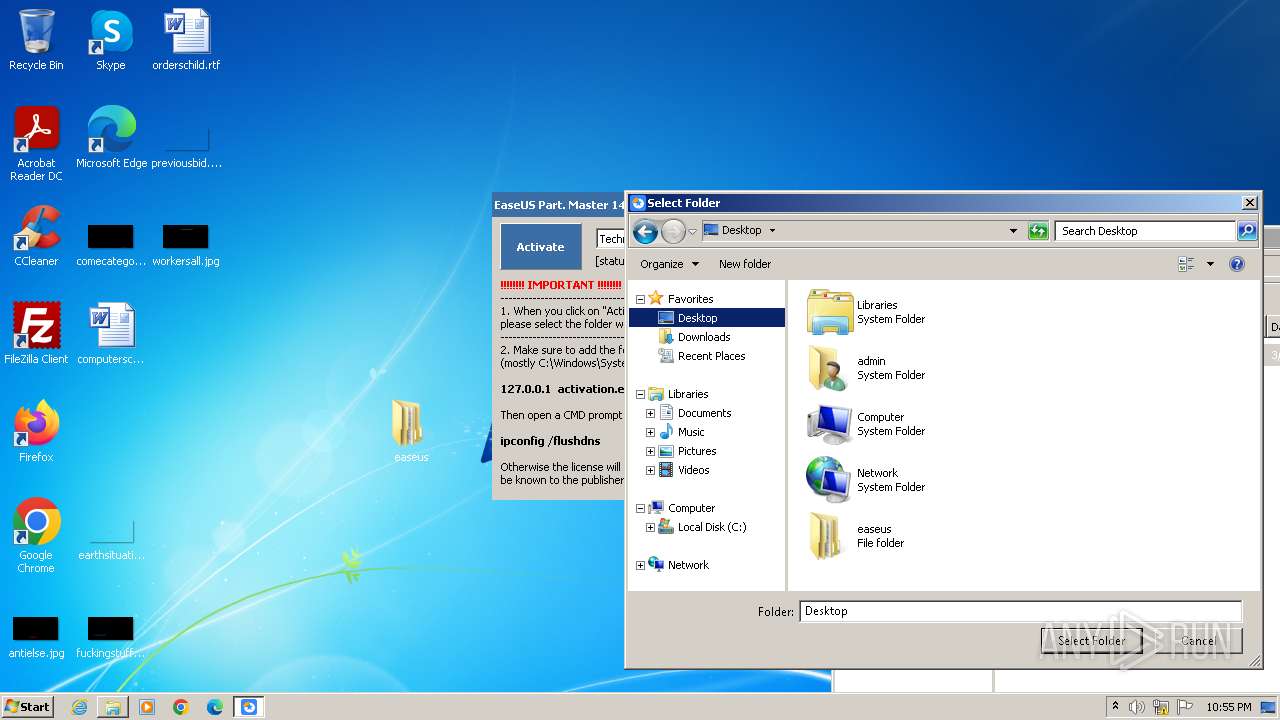The width and height of the screenshot is (1280, 720).
Task: Open the Help icon in dialog toolbar
Action: [x=1237, y=264]
